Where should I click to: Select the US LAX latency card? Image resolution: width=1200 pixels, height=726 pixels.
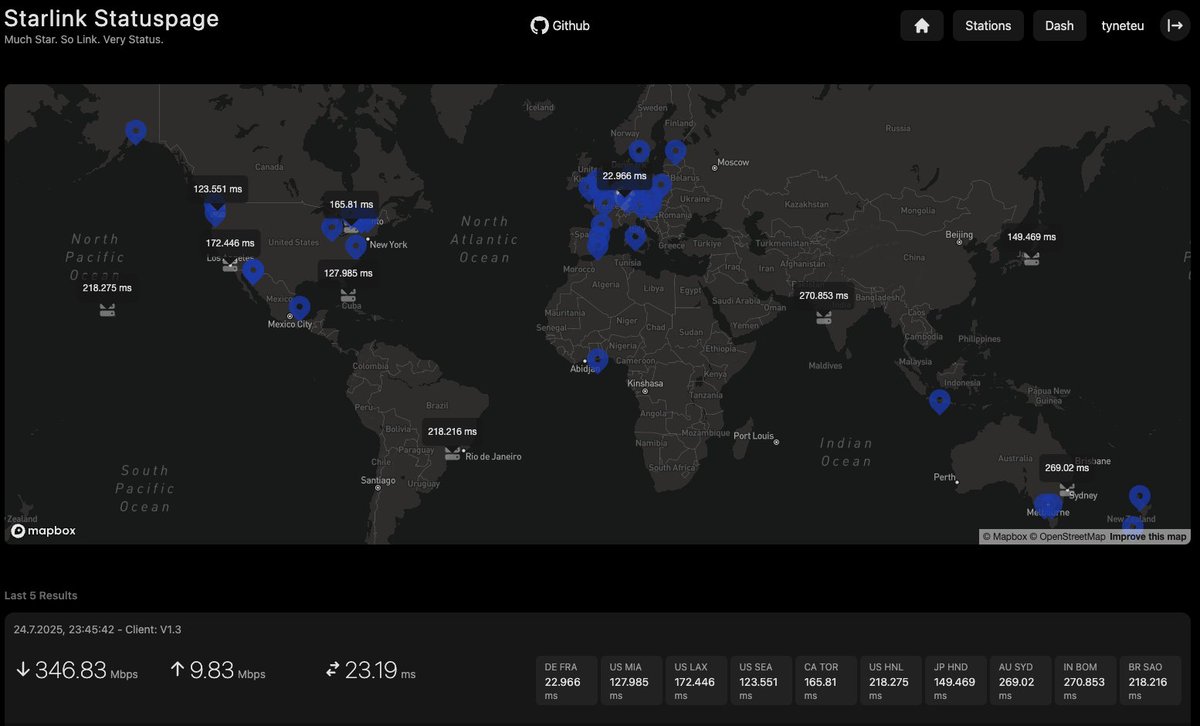point(696,681)
